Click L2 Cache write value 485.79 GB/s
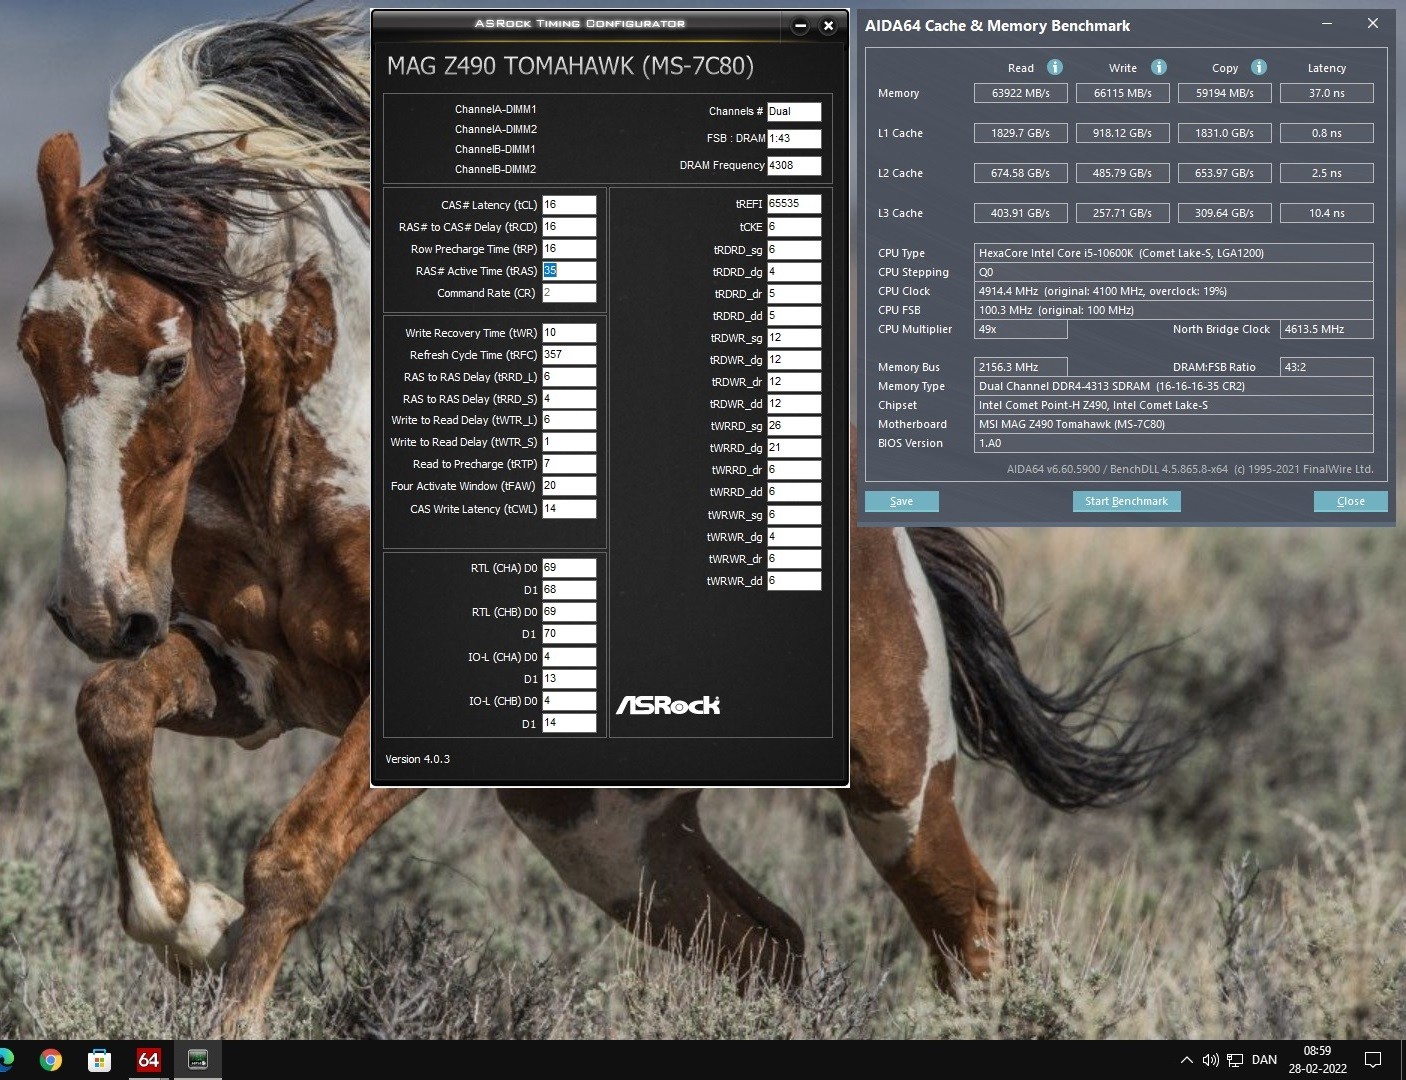This screenshot has height=1080, width=1406. [x=1123, y=173]
